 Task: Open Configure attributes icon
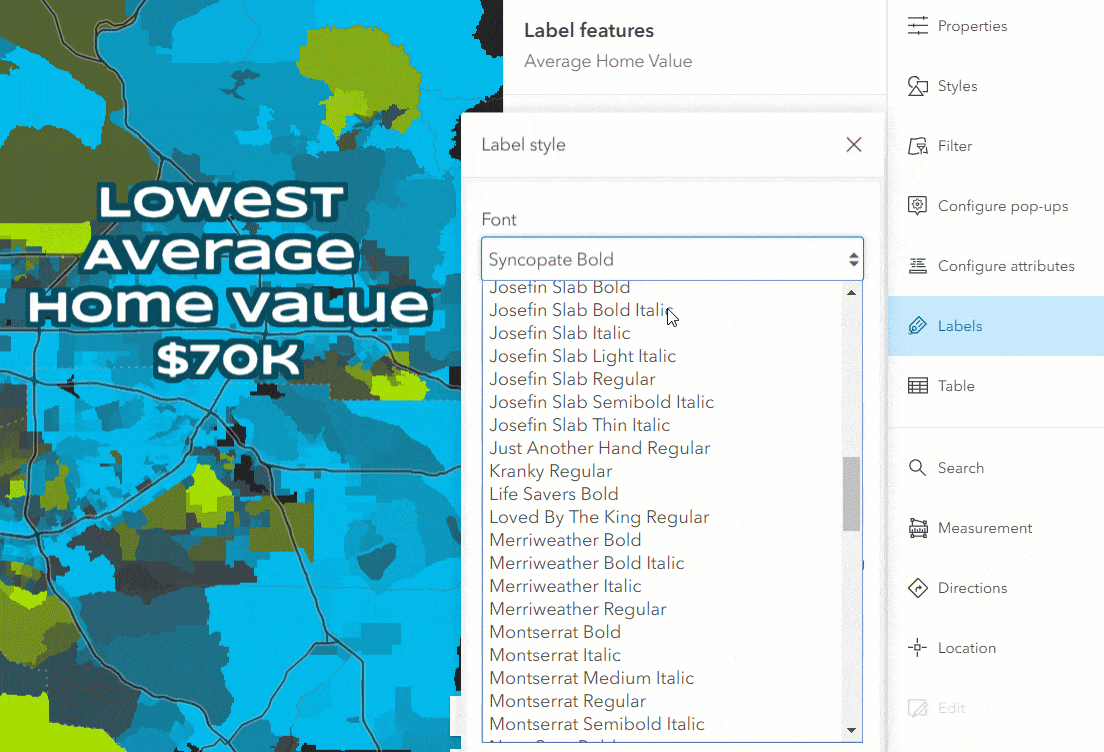917,265
